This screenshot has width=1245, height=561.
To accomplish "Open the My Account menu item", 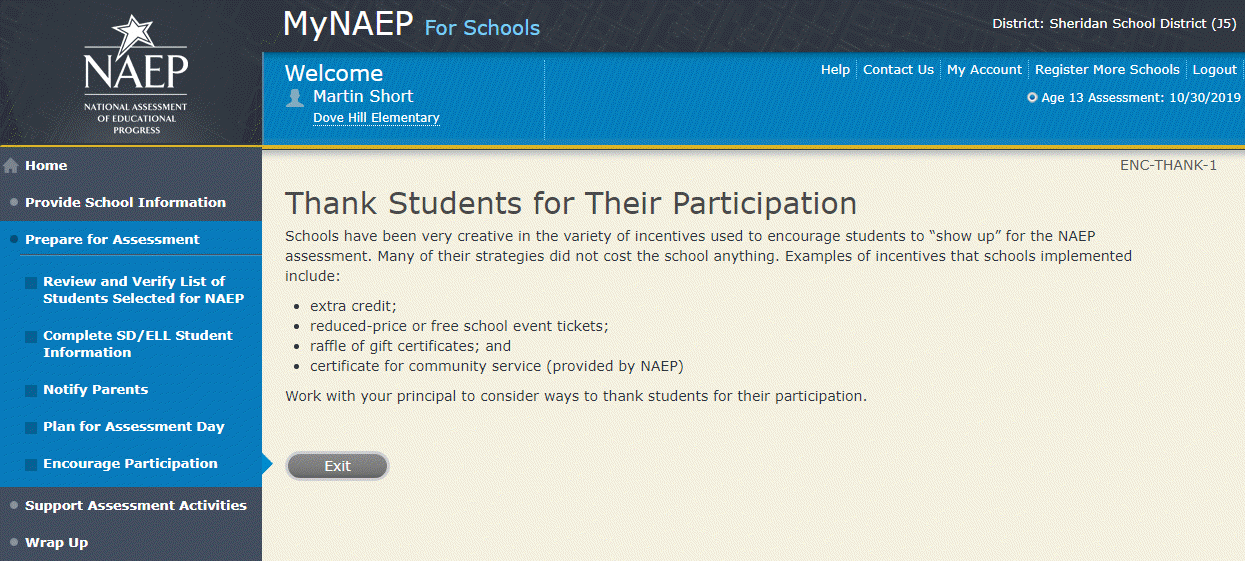I will 984,70.
